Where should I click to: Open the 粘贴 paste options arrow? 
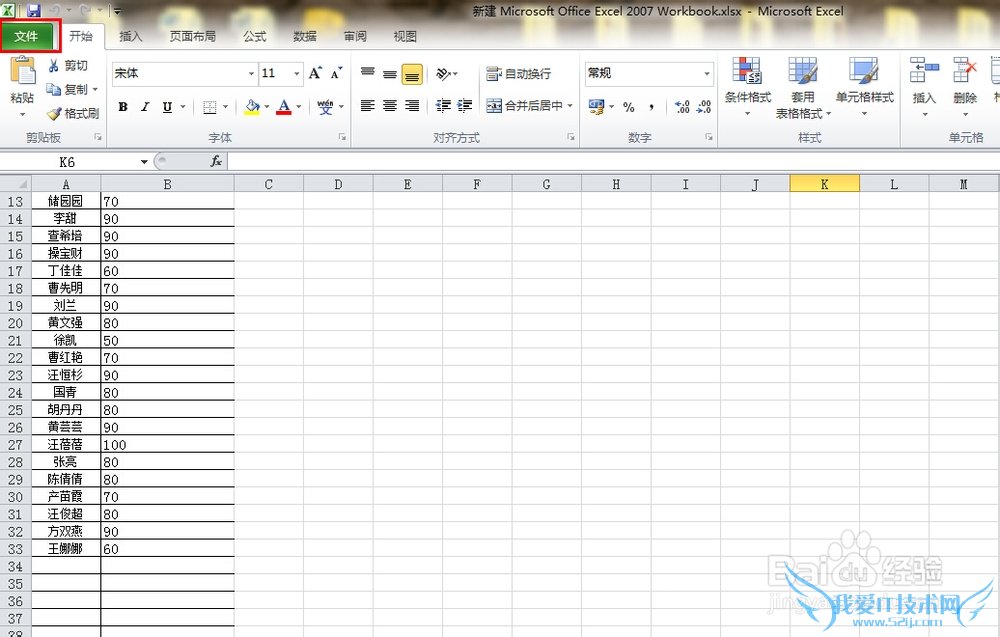[x=22, y=115]
